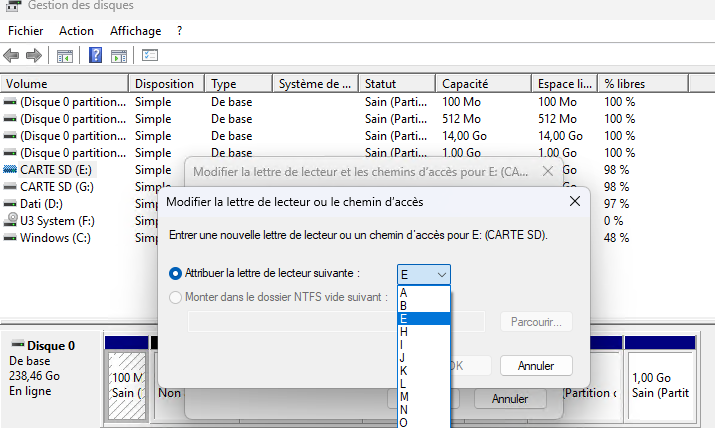Screen dimensions: 715x428
Task: Click the Dati (D:) drive icon
Action: point(10,204)
